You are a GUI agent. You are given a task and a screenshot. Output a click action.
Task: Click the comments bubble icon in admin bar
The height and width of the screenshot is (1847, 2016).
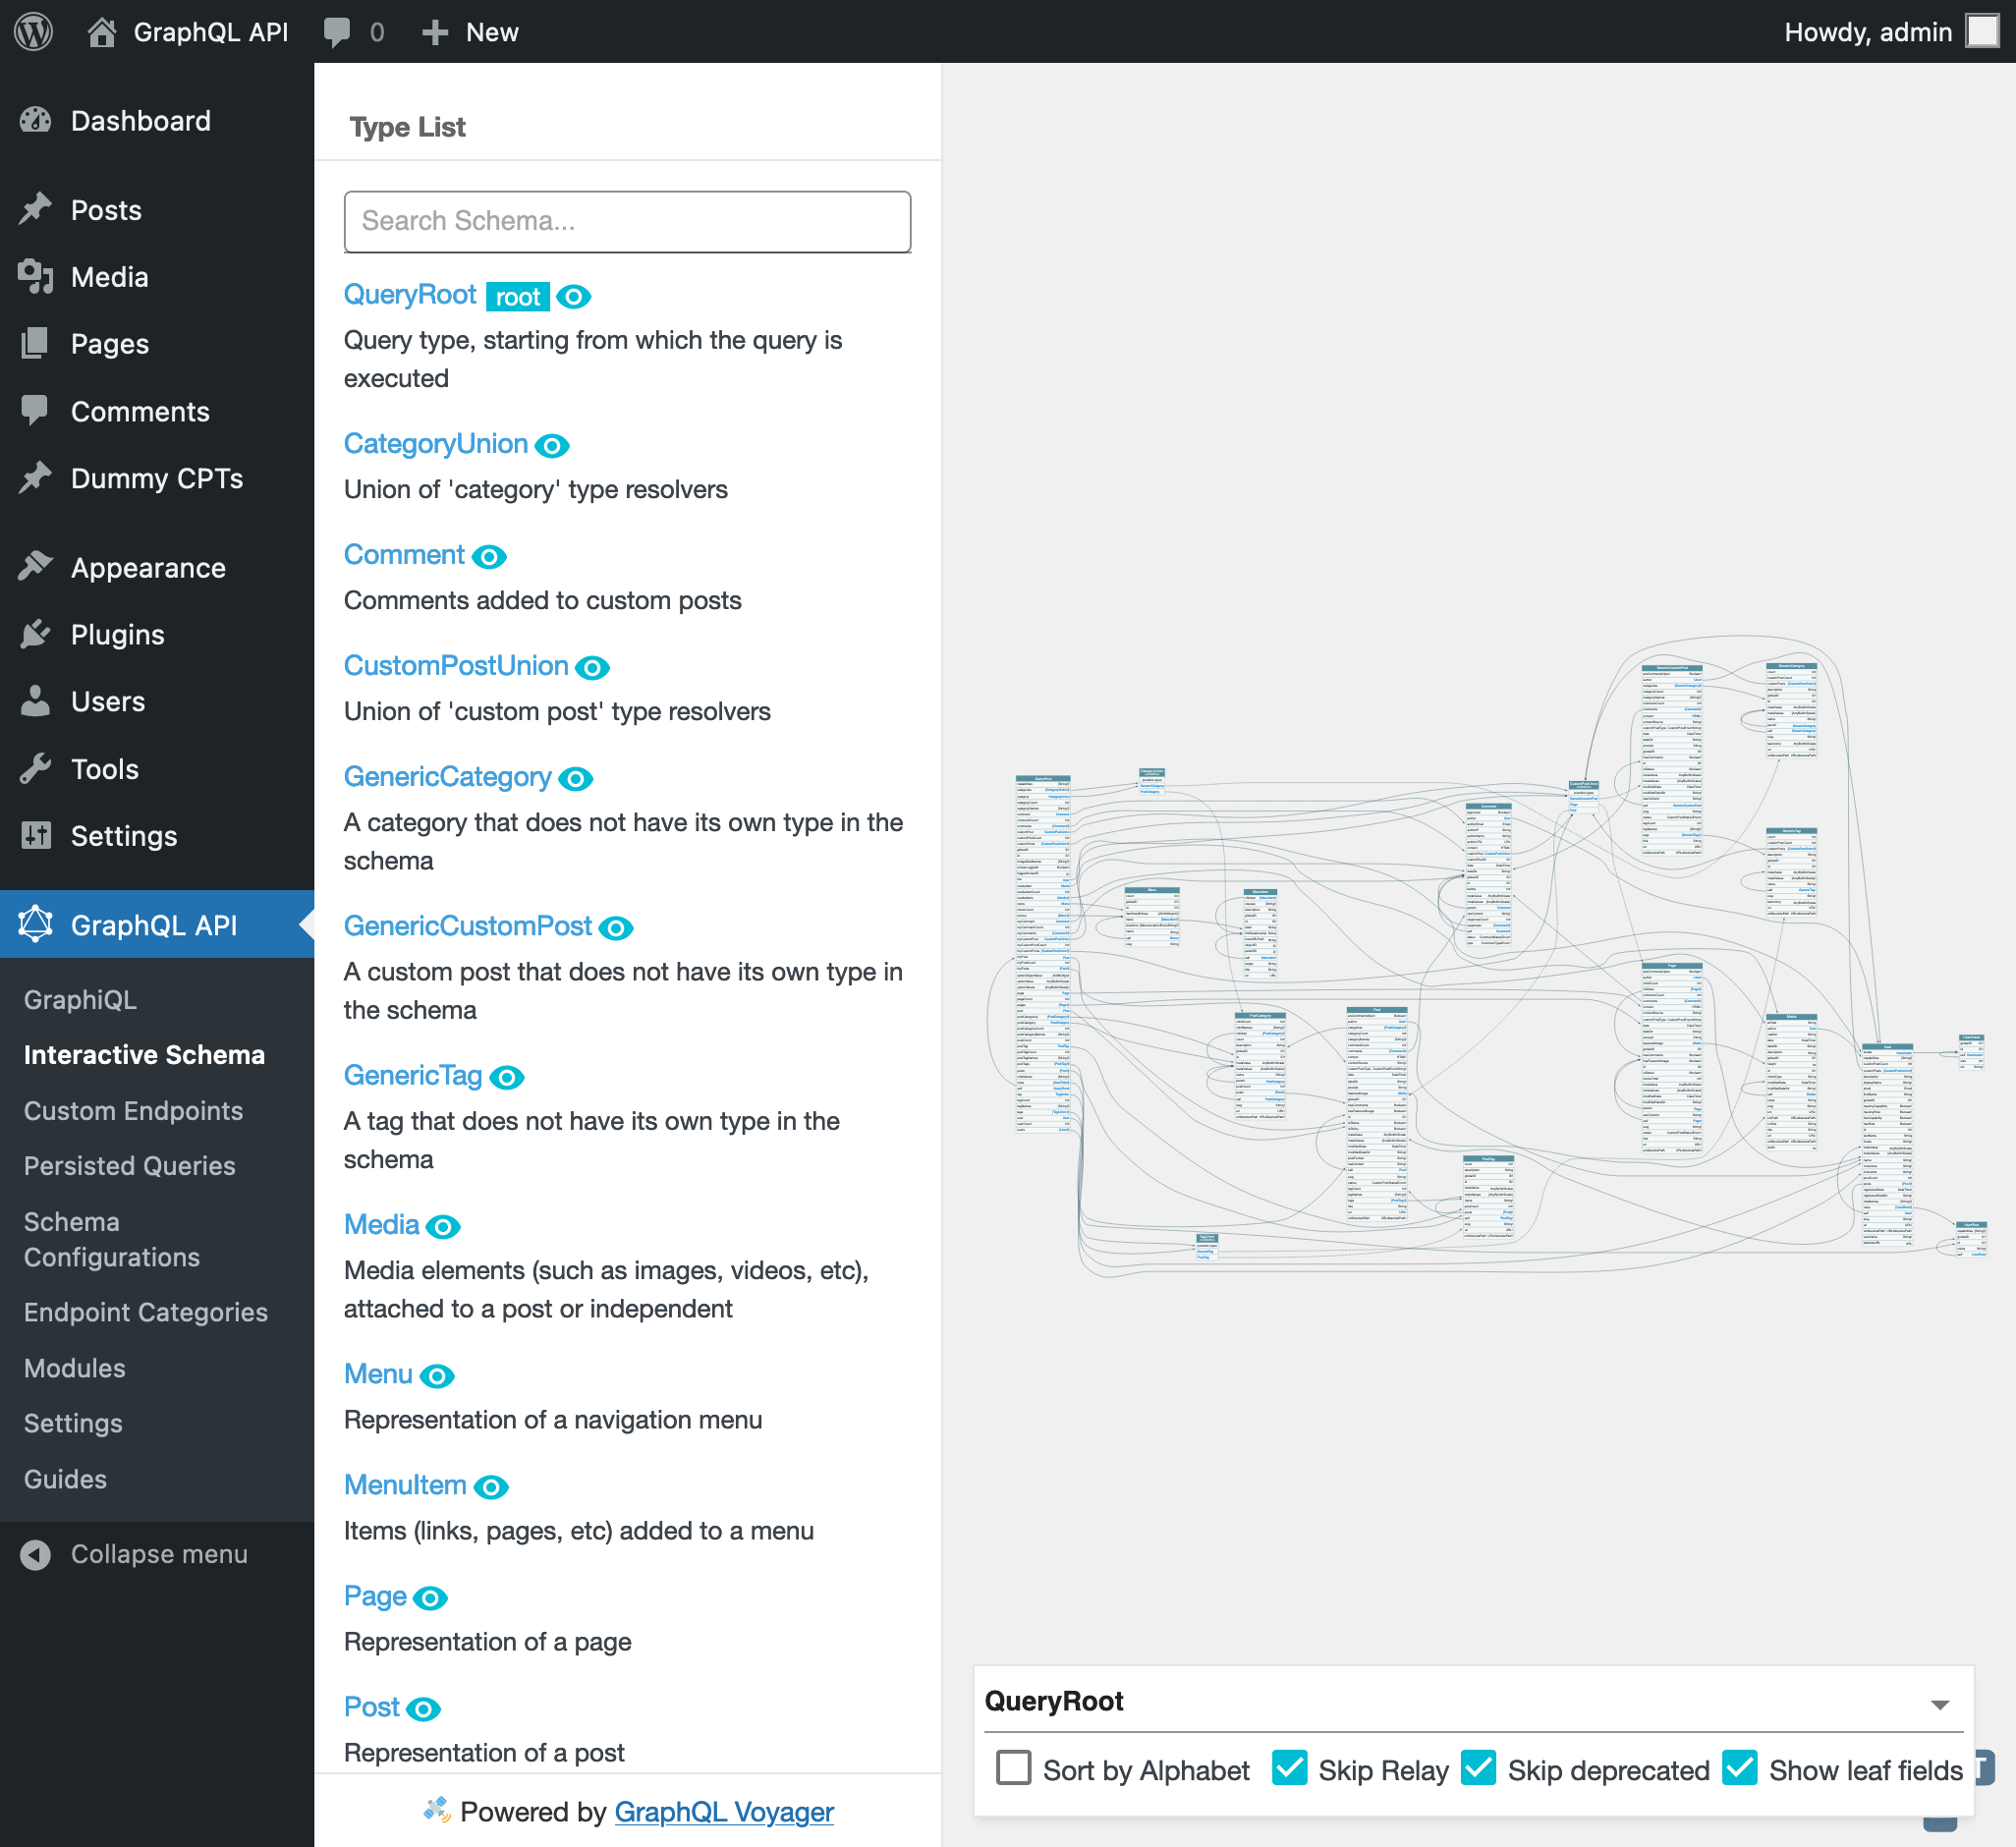click(337, 32)
